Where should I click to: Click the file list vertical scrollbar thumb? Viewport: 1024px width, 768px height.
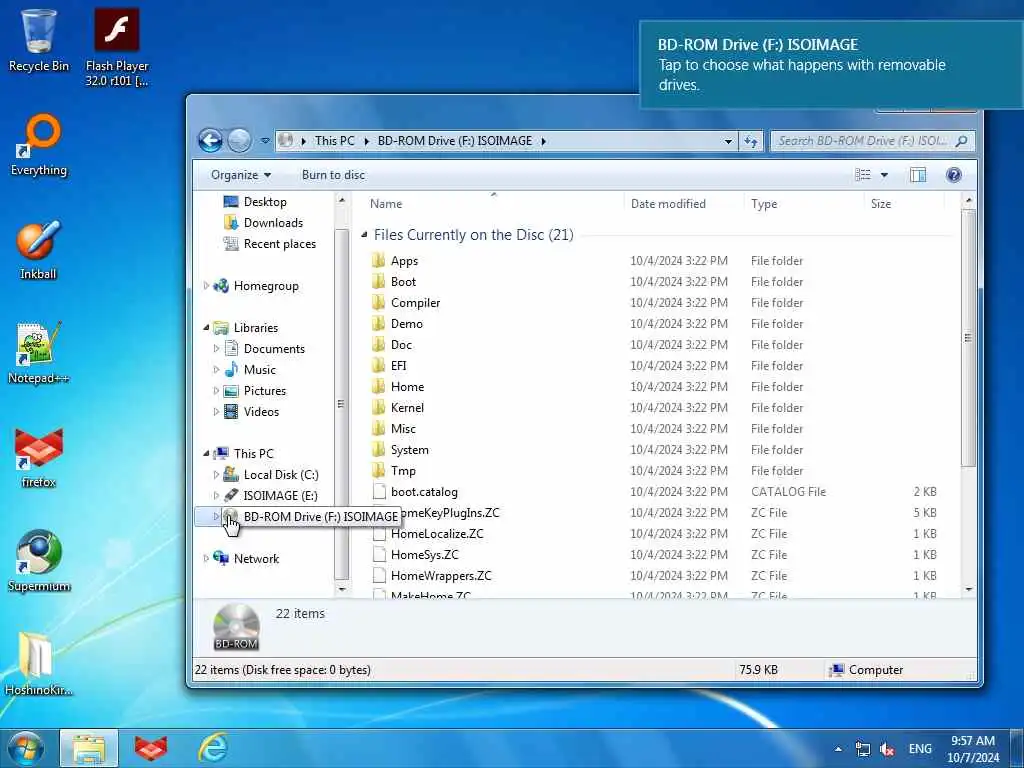click(968, 338)
